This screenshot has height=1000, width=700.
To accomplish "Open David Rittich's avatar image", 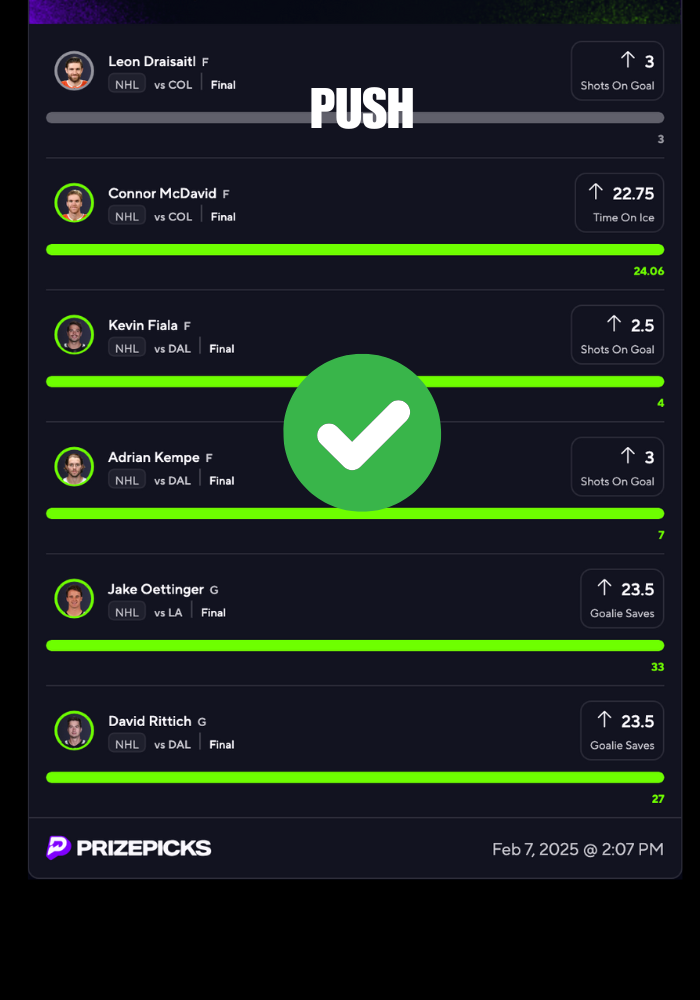I will 74,731.
